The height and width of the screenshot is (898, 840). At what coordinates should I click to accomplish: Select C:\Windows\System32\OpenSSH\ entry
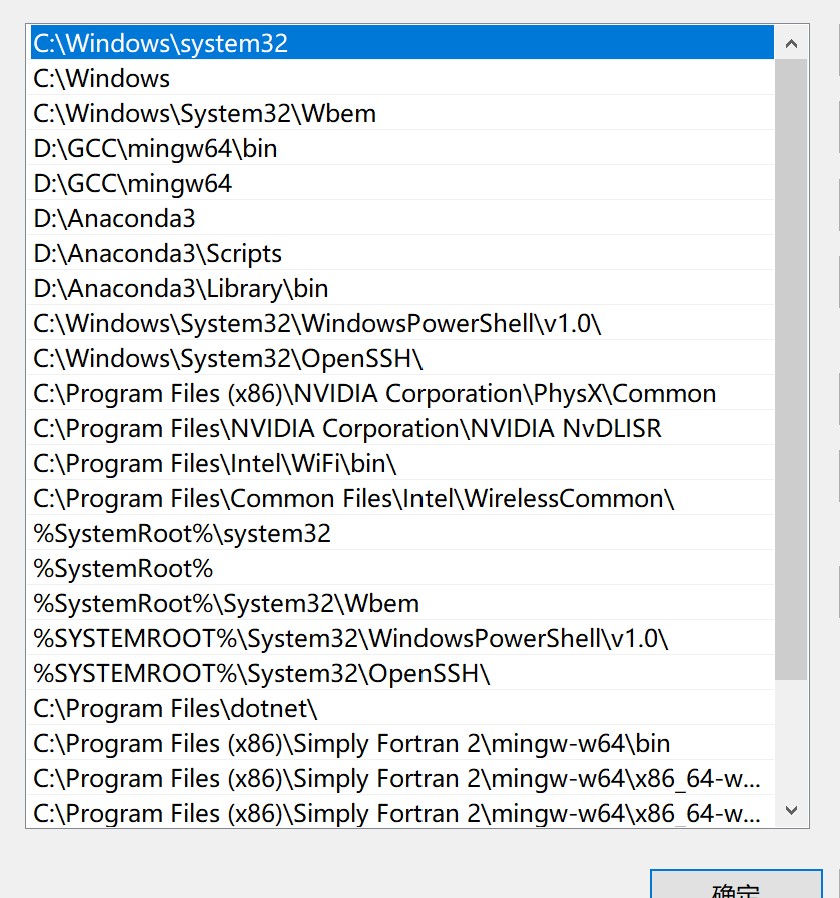[x=402, y=358]
